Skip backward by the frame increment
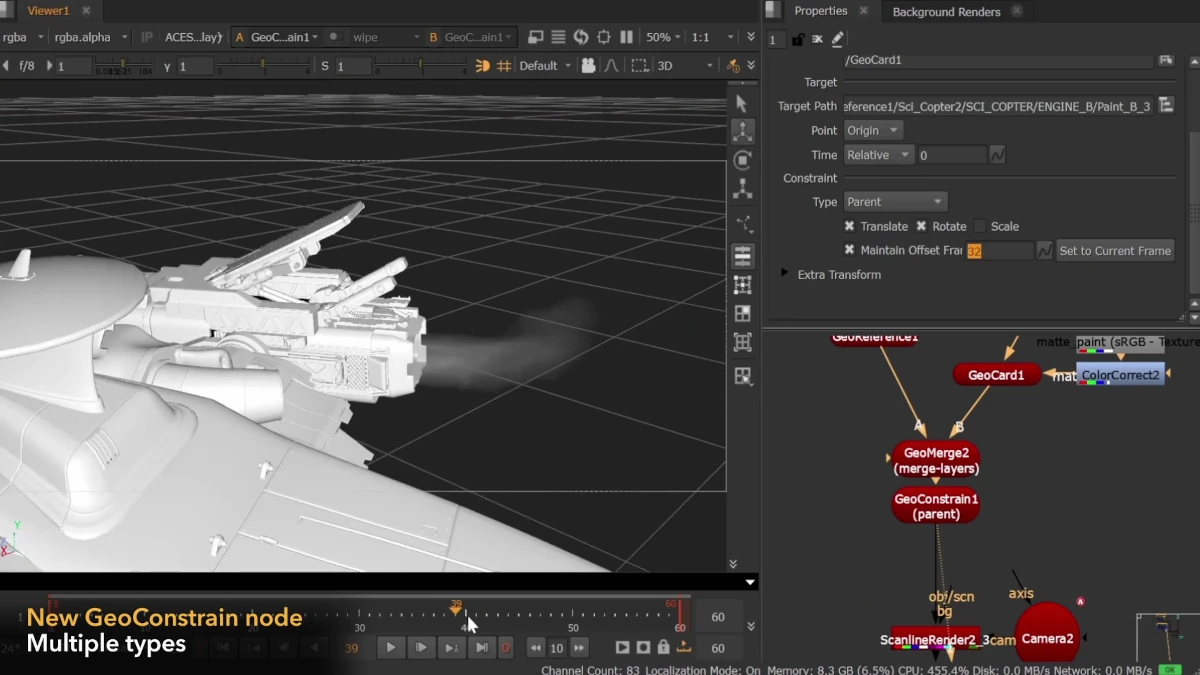The width and height of the screenshot is (1200, 675). pyautogui.click(x=536, y=647)
